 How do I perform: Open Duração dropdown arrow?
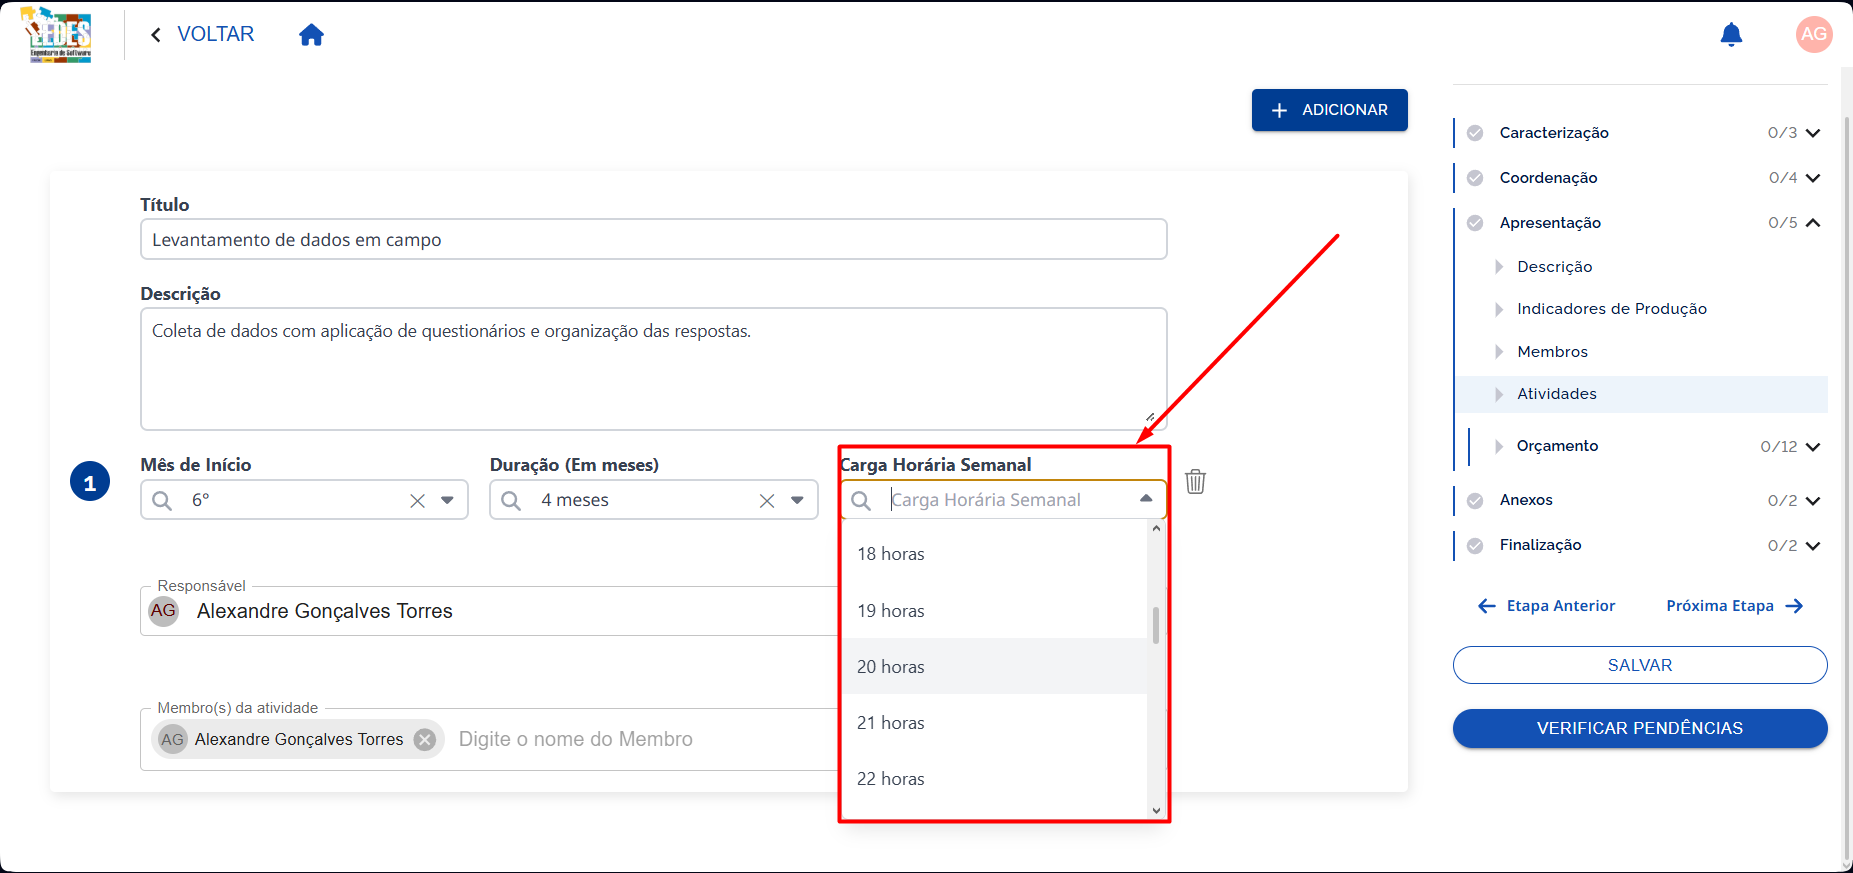[x=797, y=500]
